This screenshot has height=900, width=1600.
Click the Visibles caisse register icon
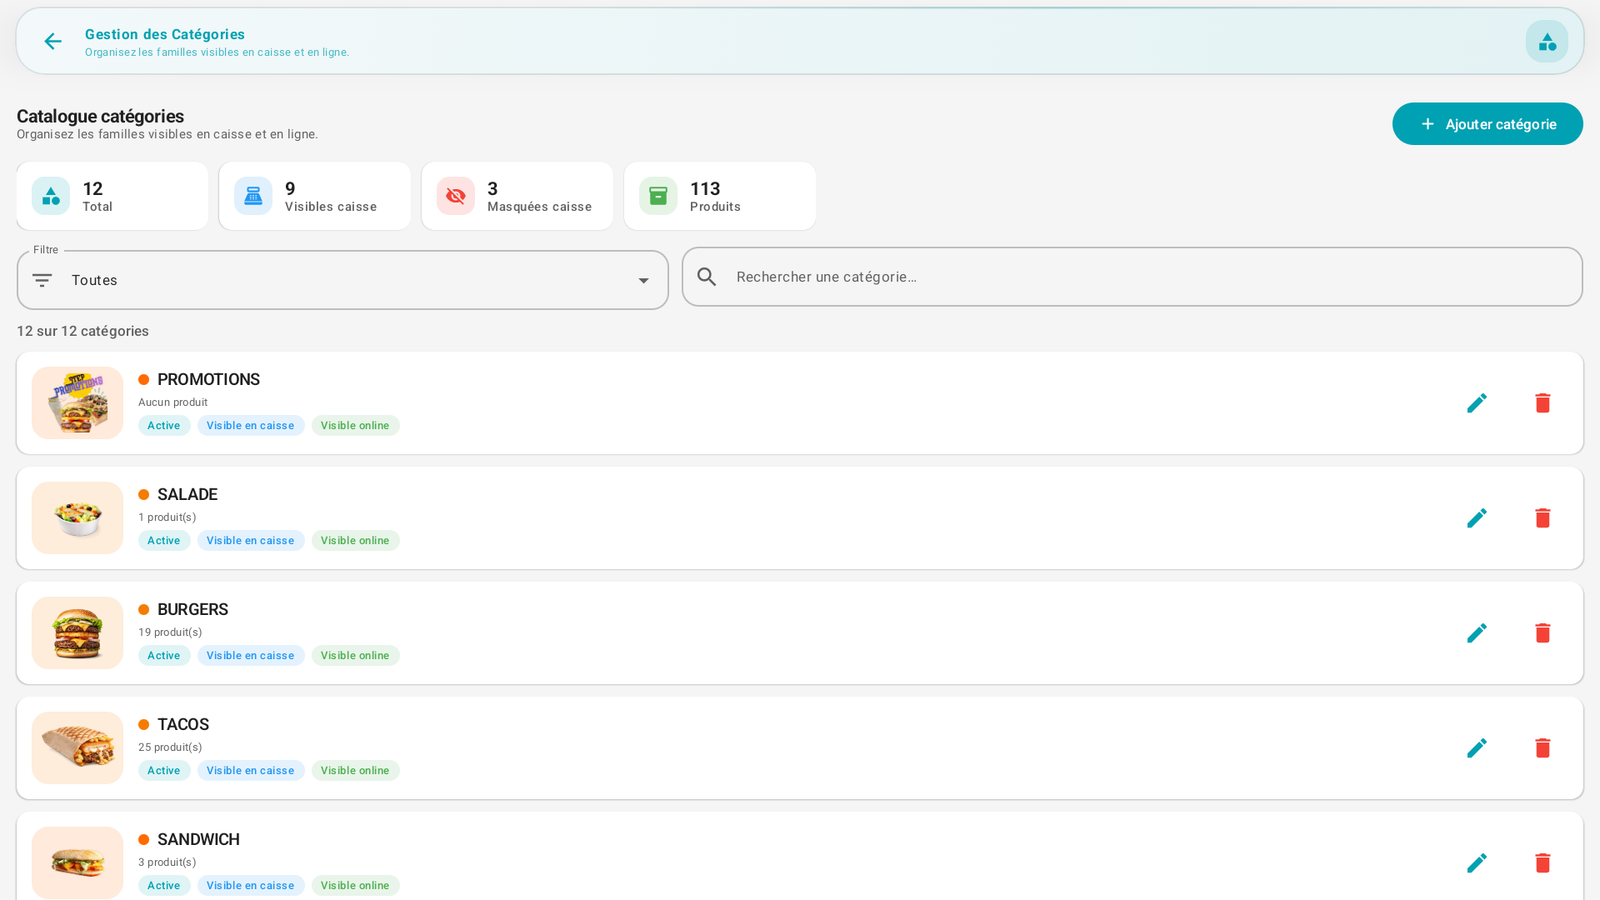click(x=253, y=196)
